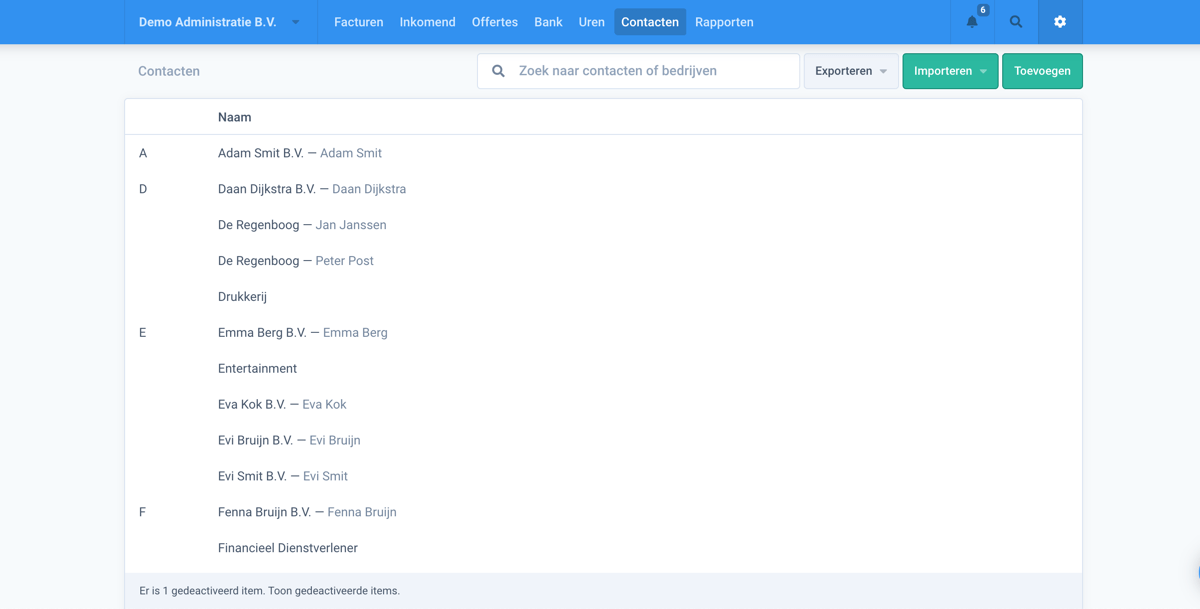
Task: Open the Emma Berg contact
Action: pyautogui.click(x=355, y=332)
